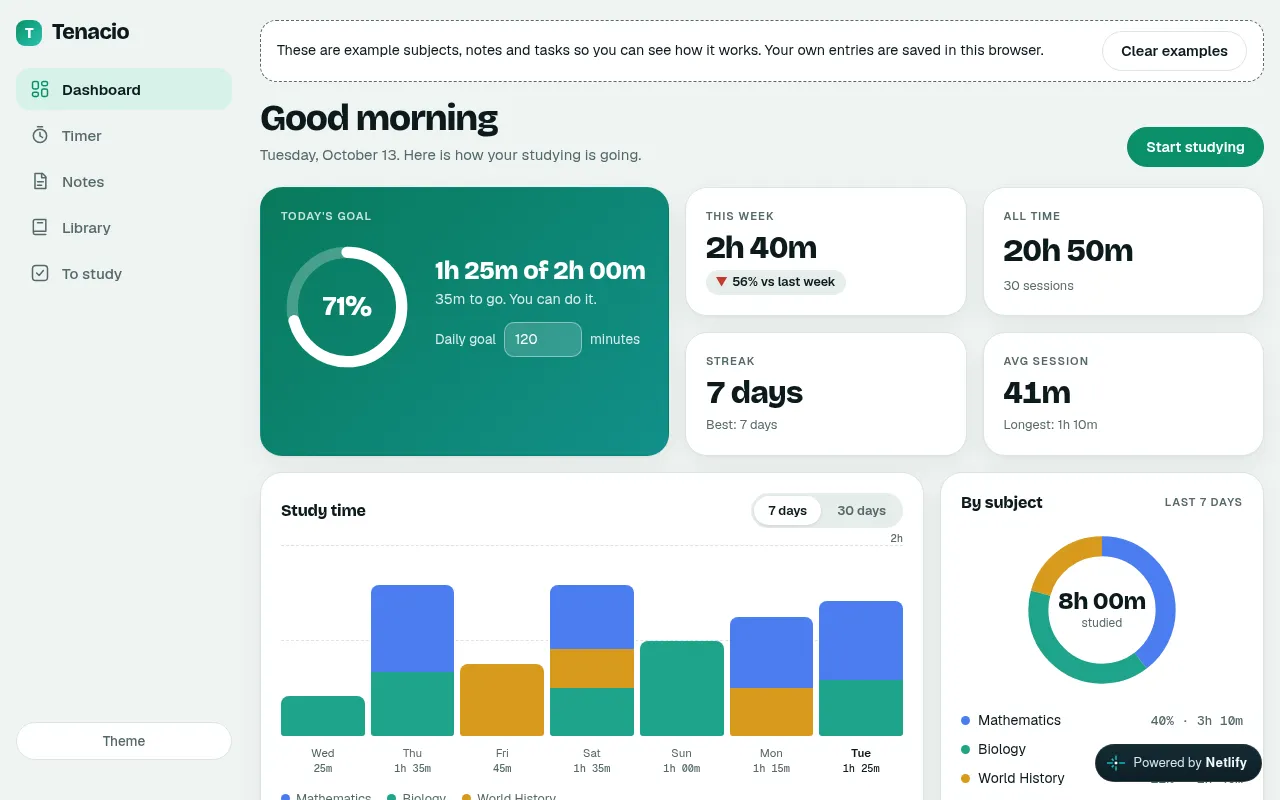Click the "Longest: 1h 10m" text
The width and height of the screenshot is (1280, 800).
1050,425
